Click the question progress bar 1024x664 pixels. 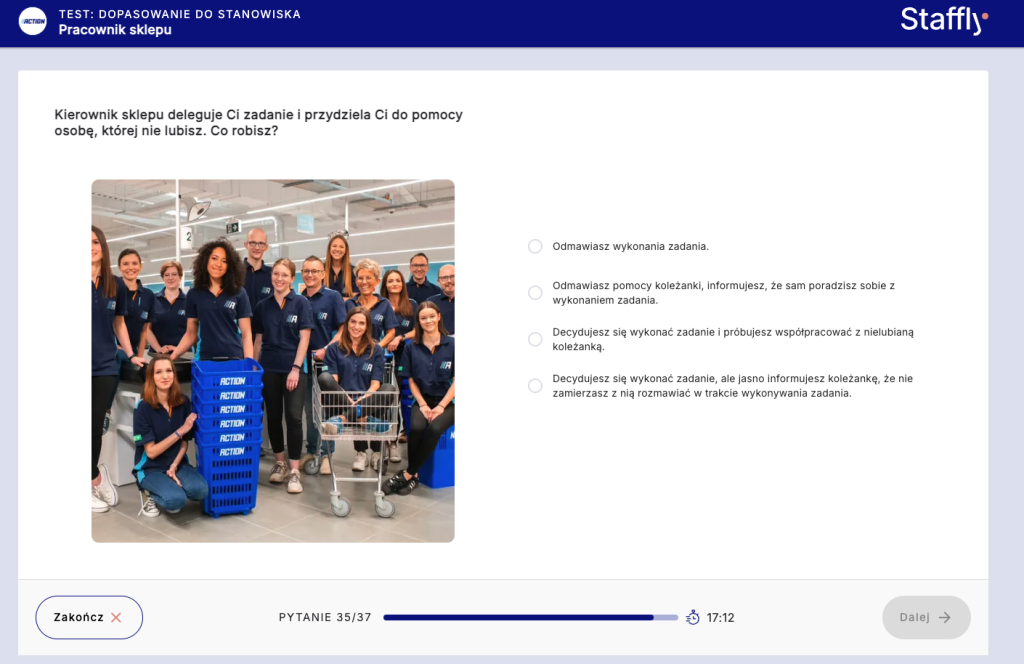click(x=530, y=618)
